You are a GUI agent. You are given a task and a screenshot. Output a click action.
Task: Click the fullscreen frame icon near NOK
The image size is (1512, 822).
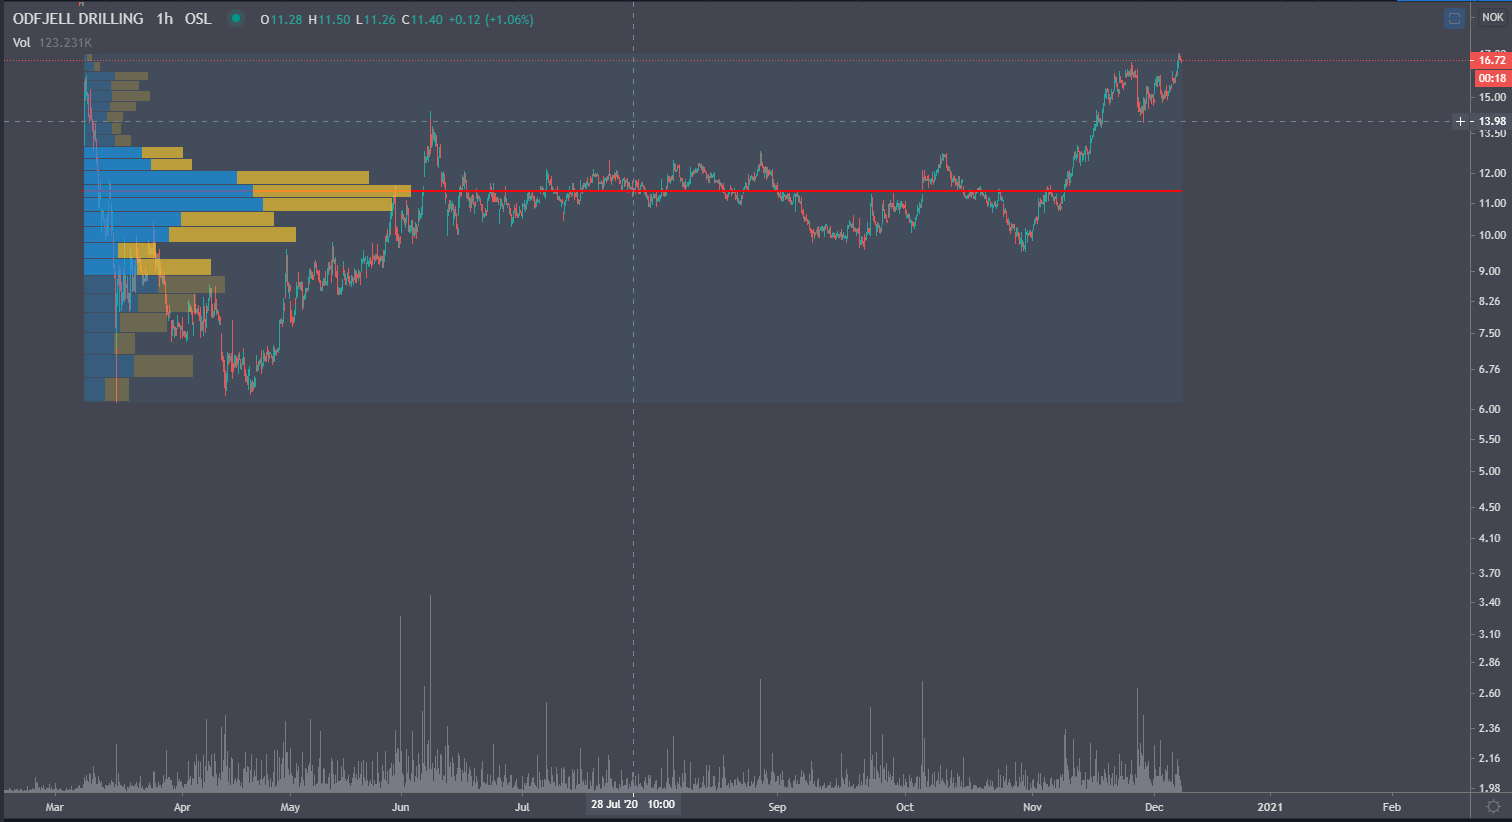[x=1454, y=18]
